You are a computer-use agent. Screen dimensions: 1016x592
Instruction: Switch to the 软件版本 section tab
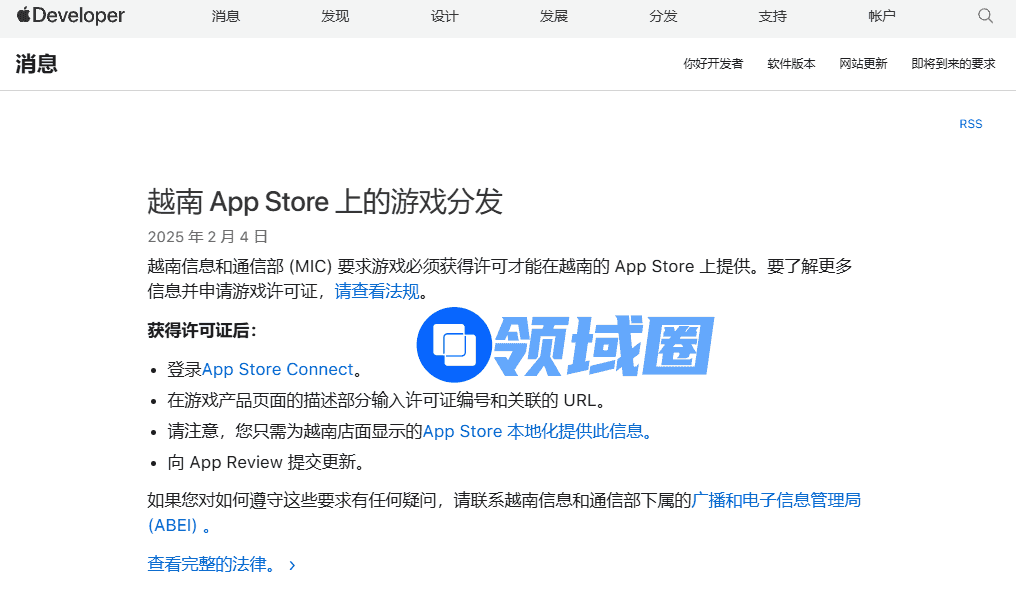click(791, 64)
